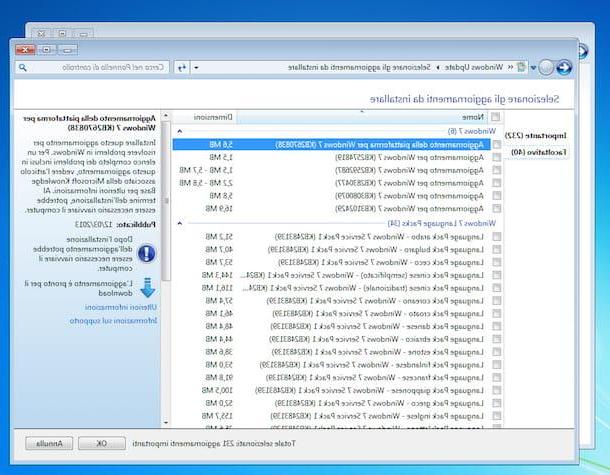The image size is (610, 475).
Task: Click the blue download-ready arrow icon
Action: (x=147, y=288)
